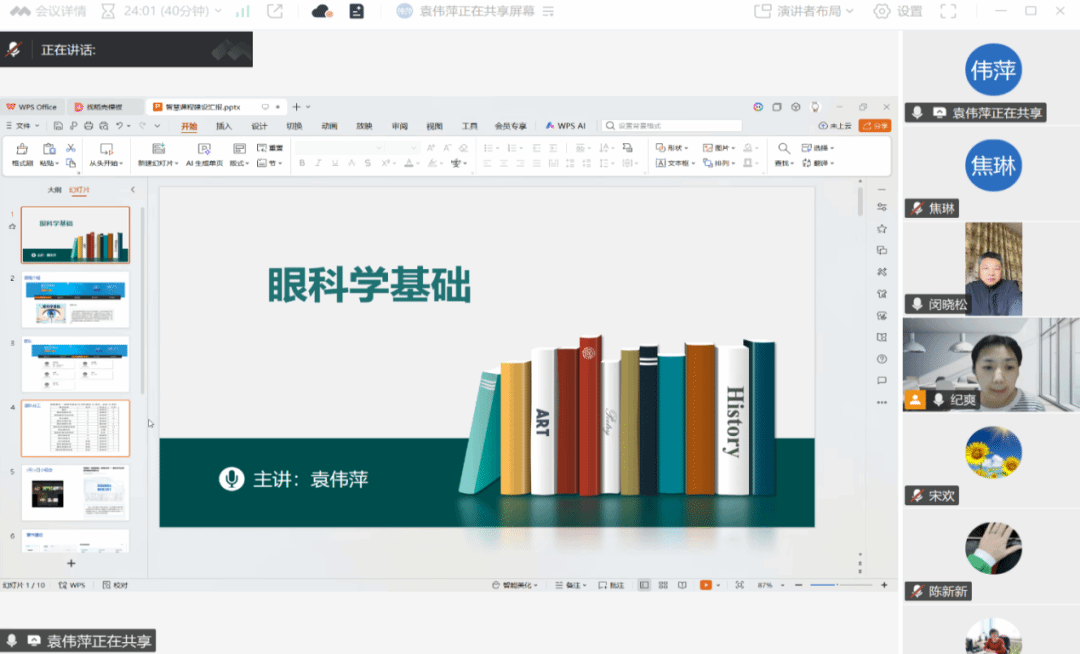Click the orange 分享 share button

[x=874, y=126]
